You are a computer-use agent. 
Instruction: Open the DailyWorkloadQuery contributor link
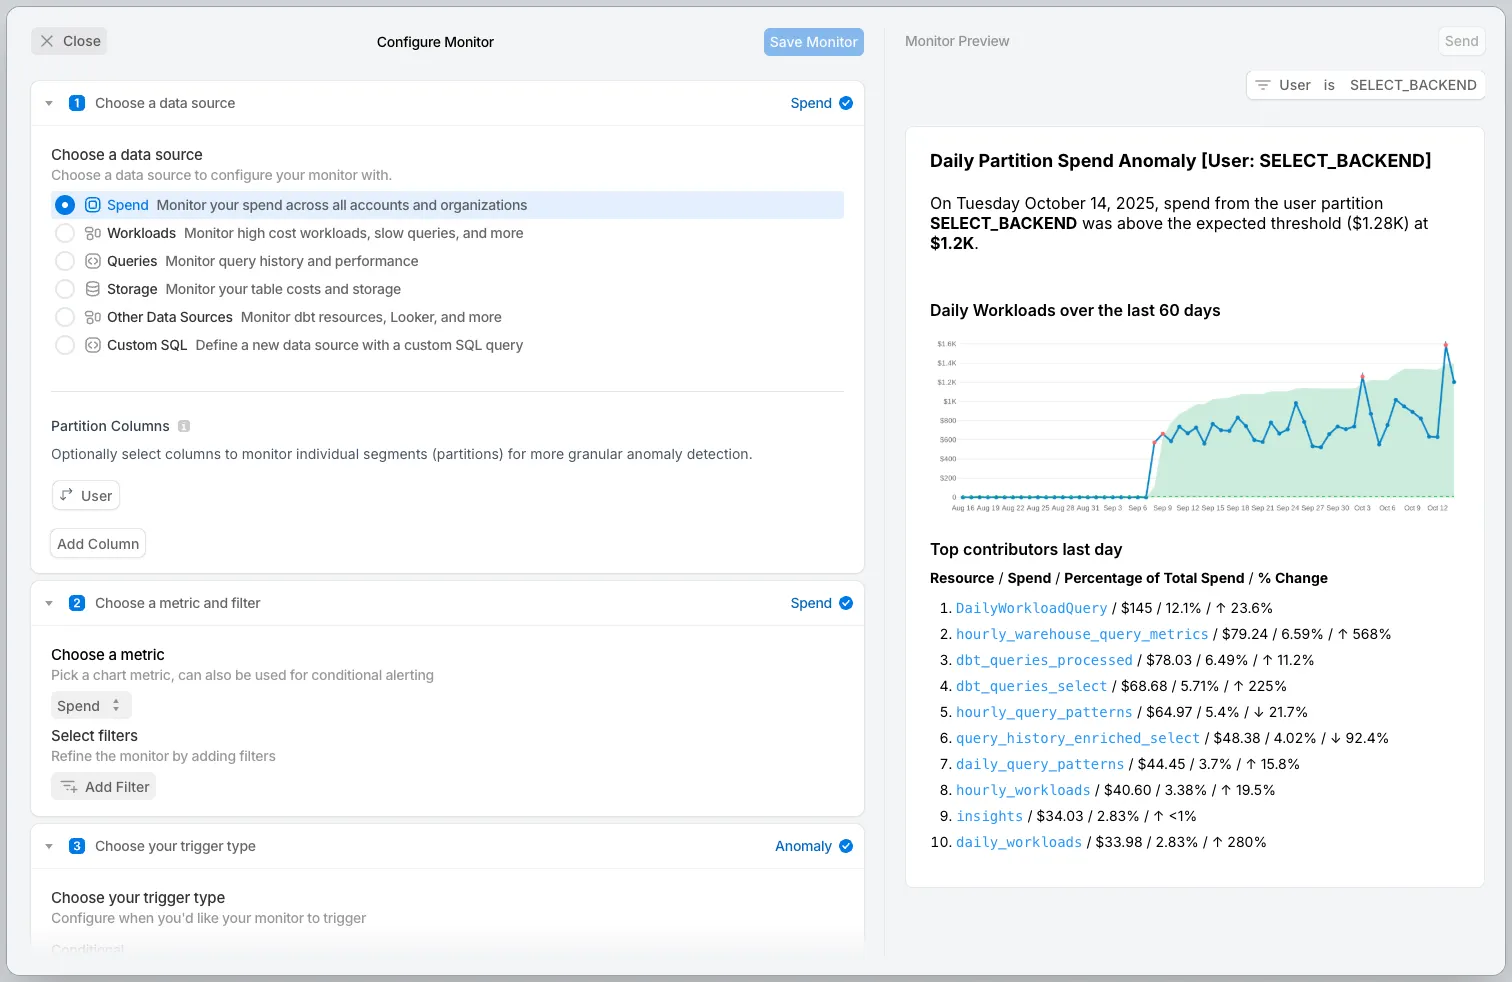coord(1031,608)
